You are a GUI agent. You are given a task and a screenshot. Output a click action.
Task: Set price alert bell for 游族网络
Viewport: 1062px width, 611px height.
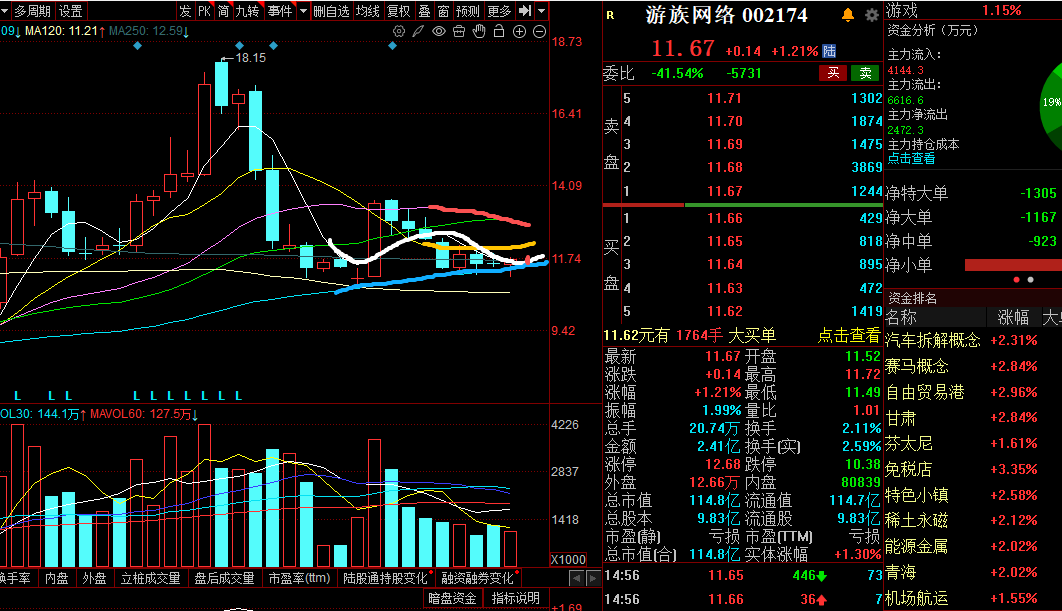(847, 15)
